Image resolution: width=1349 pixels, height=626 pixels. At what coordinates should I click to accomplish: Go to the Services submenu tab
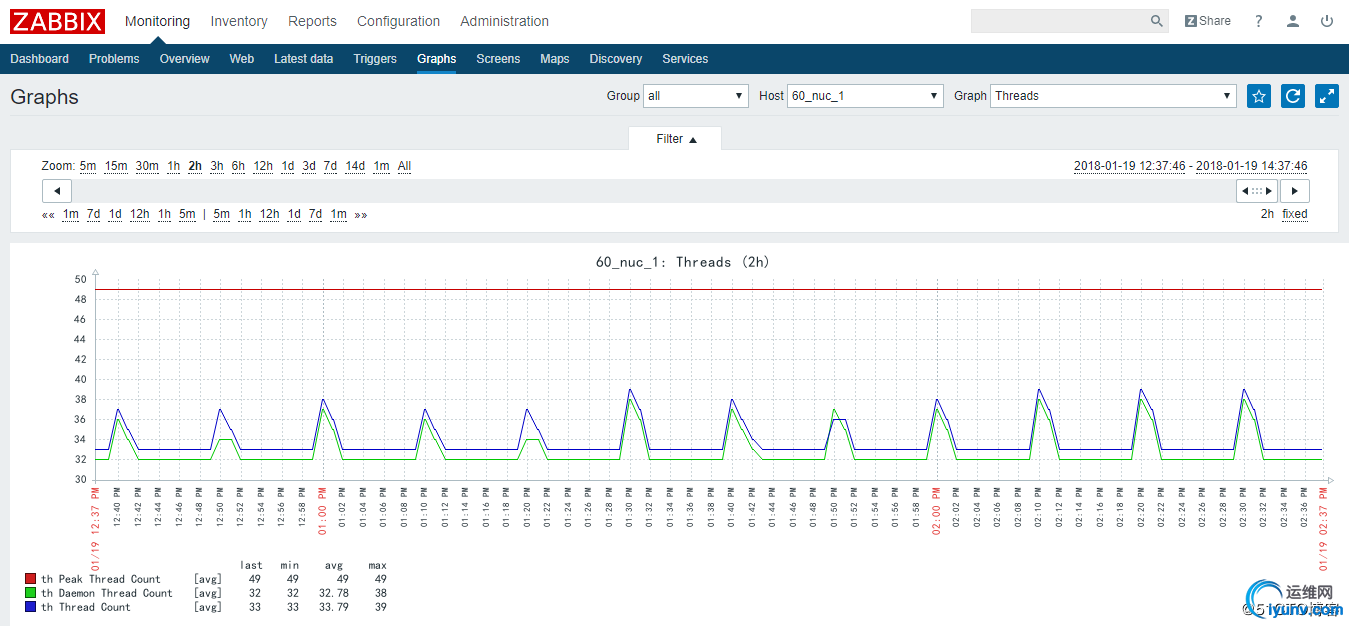(x=685, y=59)
